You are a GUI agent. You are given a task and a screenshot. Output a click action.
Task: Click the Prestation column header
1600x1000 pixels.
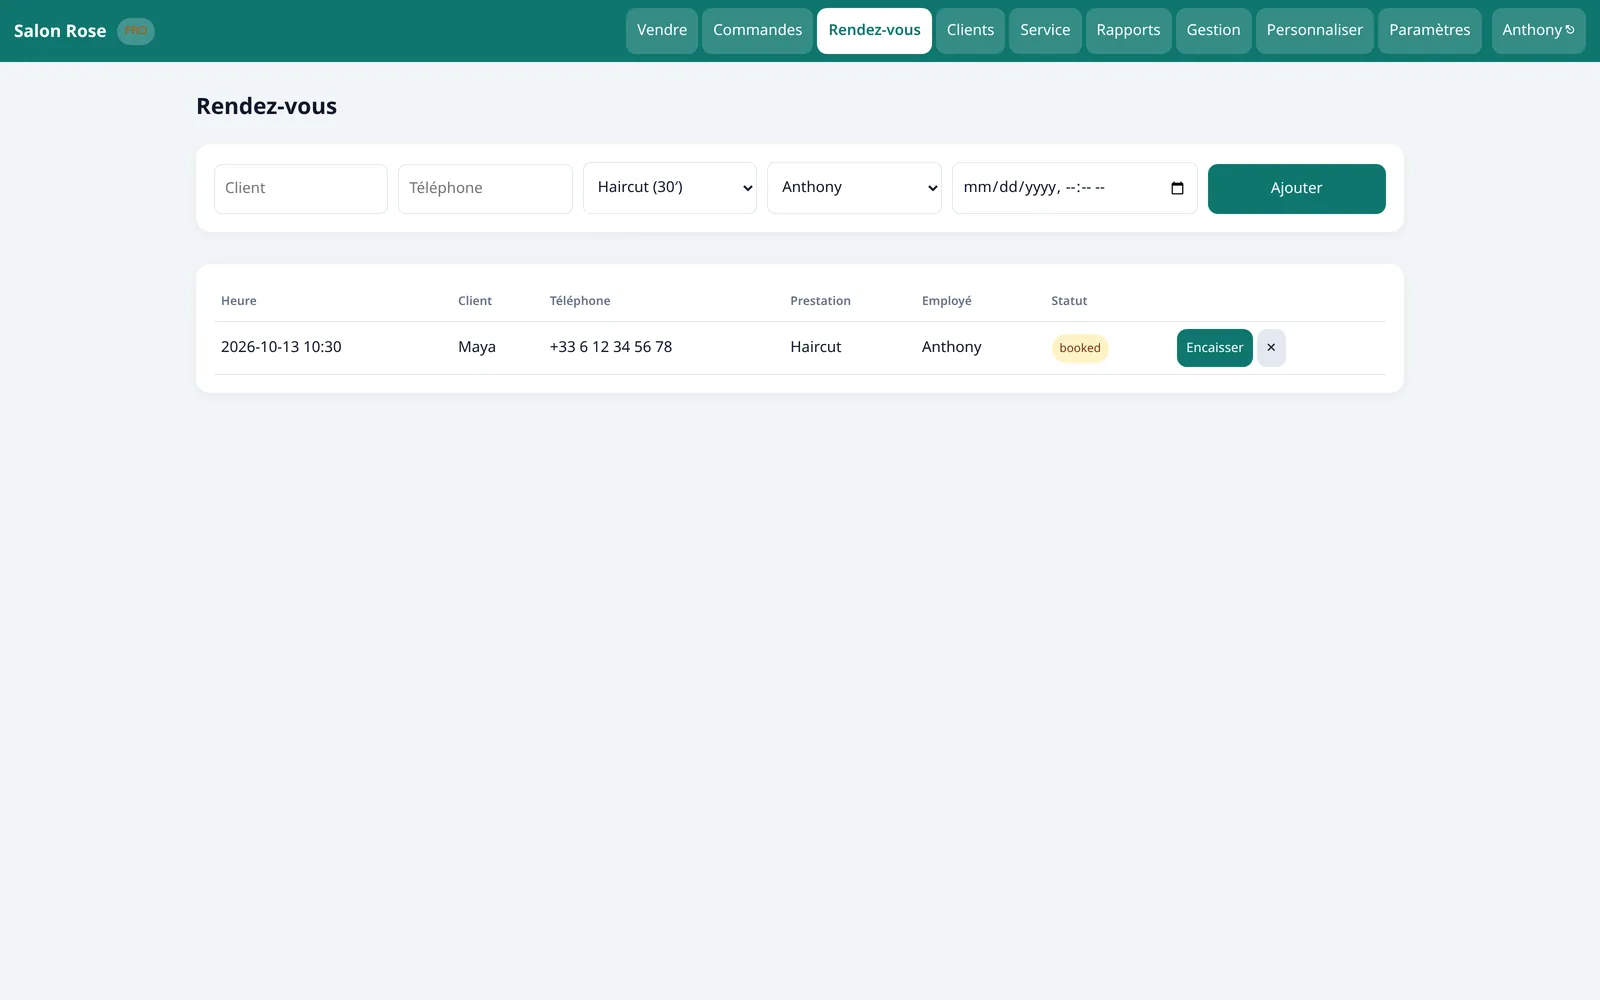click(821, 301)
